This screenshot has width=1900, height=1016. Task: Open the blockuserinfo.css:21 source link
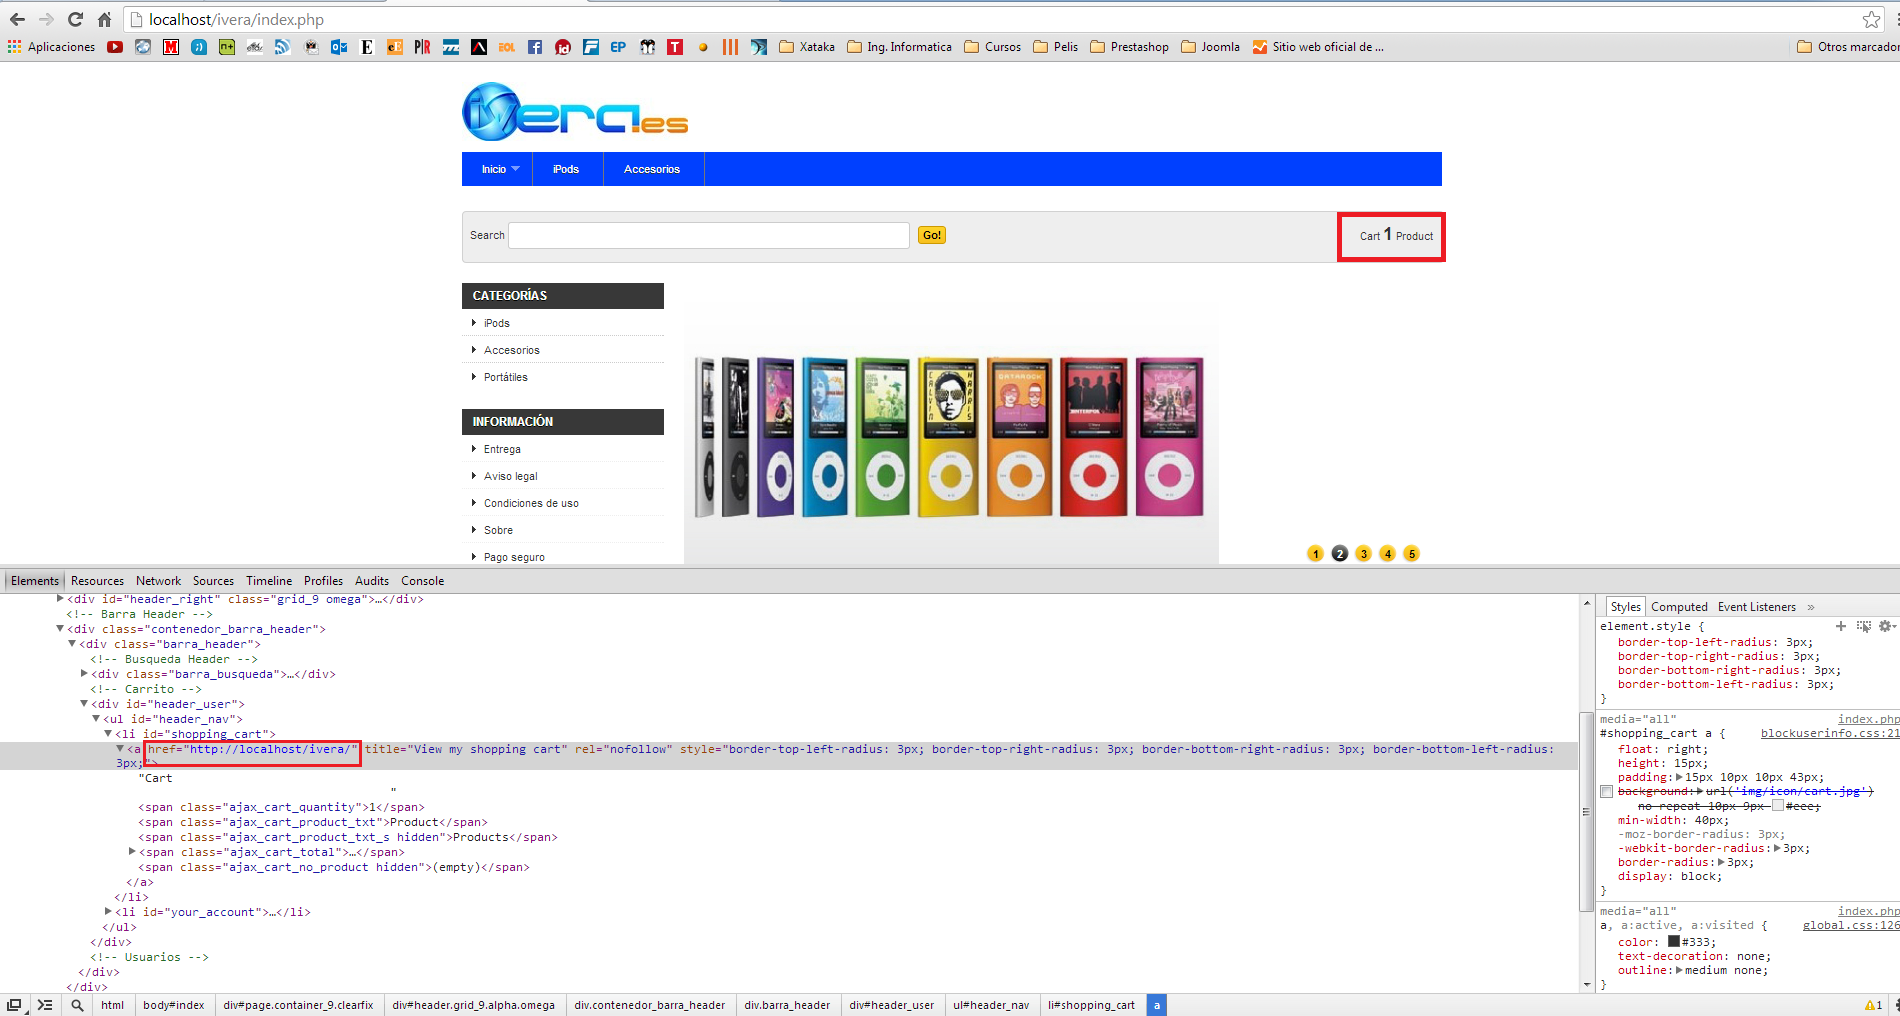click(1830, 733)
